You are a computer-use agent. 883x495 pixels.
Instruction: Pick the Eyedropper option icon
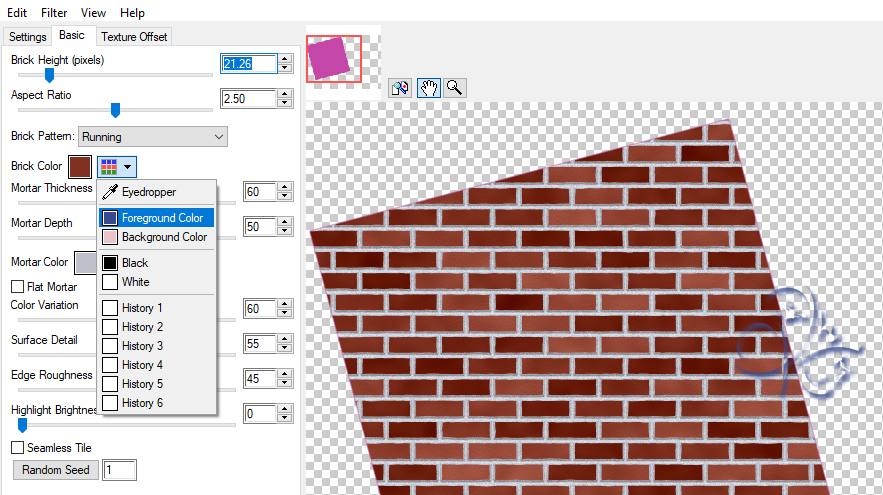[110, 192]
